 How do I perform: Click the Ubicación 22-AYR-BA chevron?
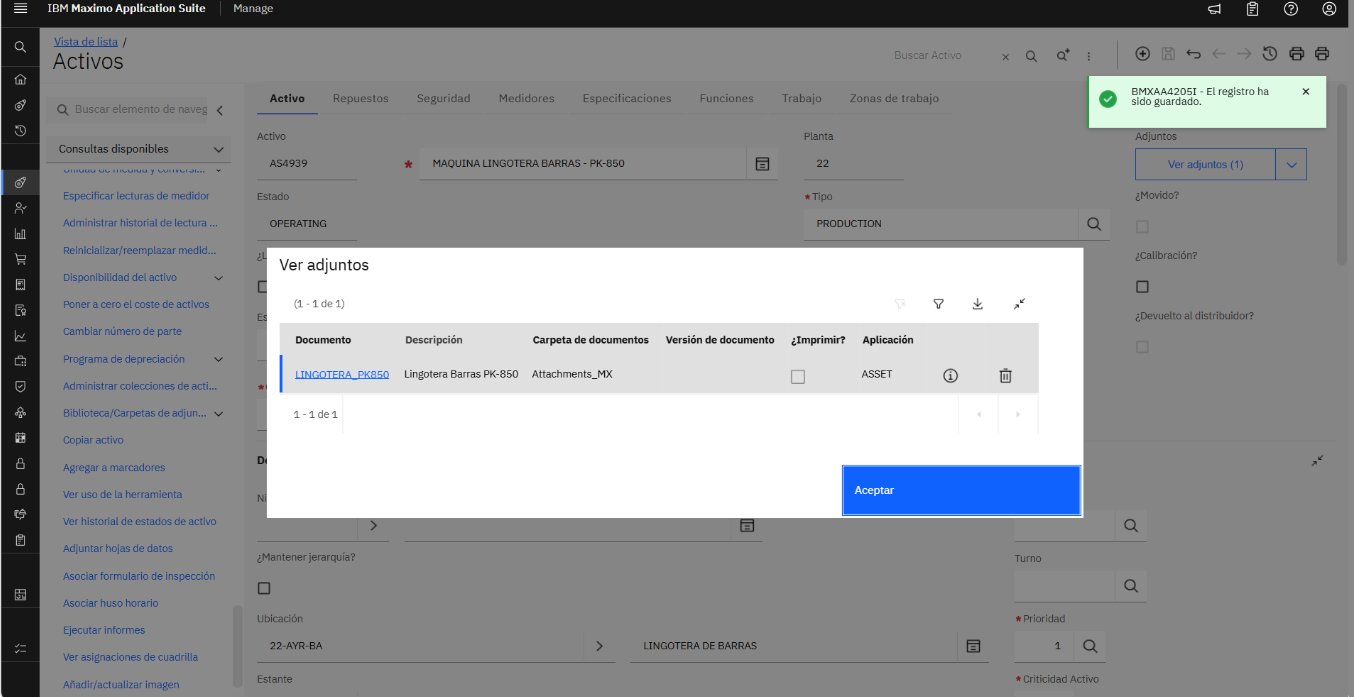pyautogui.click(x=599, y=646)
